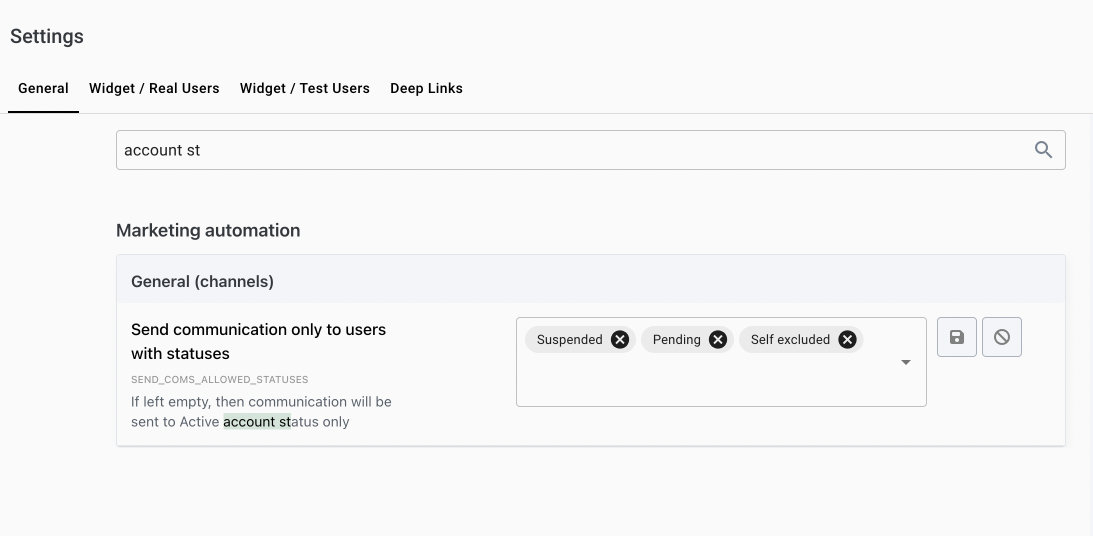1093x536 pixels.
Task: Focus the settings search field
Action: tap(570, 150)
